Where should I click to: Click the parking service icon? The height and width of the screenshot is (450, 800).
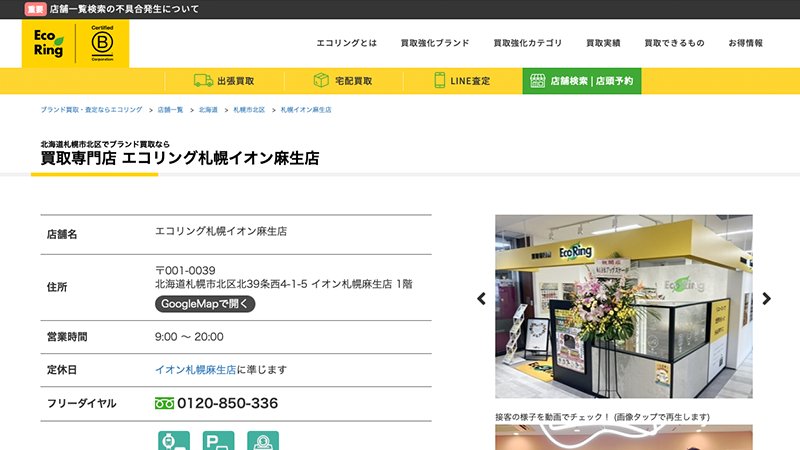pyautogui.click(x=218, y=440)
